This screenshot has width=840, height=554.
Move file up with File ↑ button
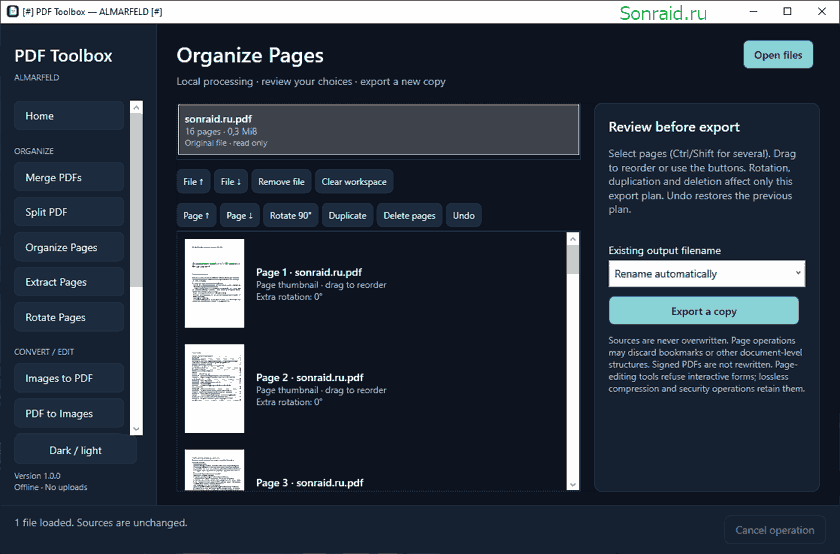click(x=193, y=182)
